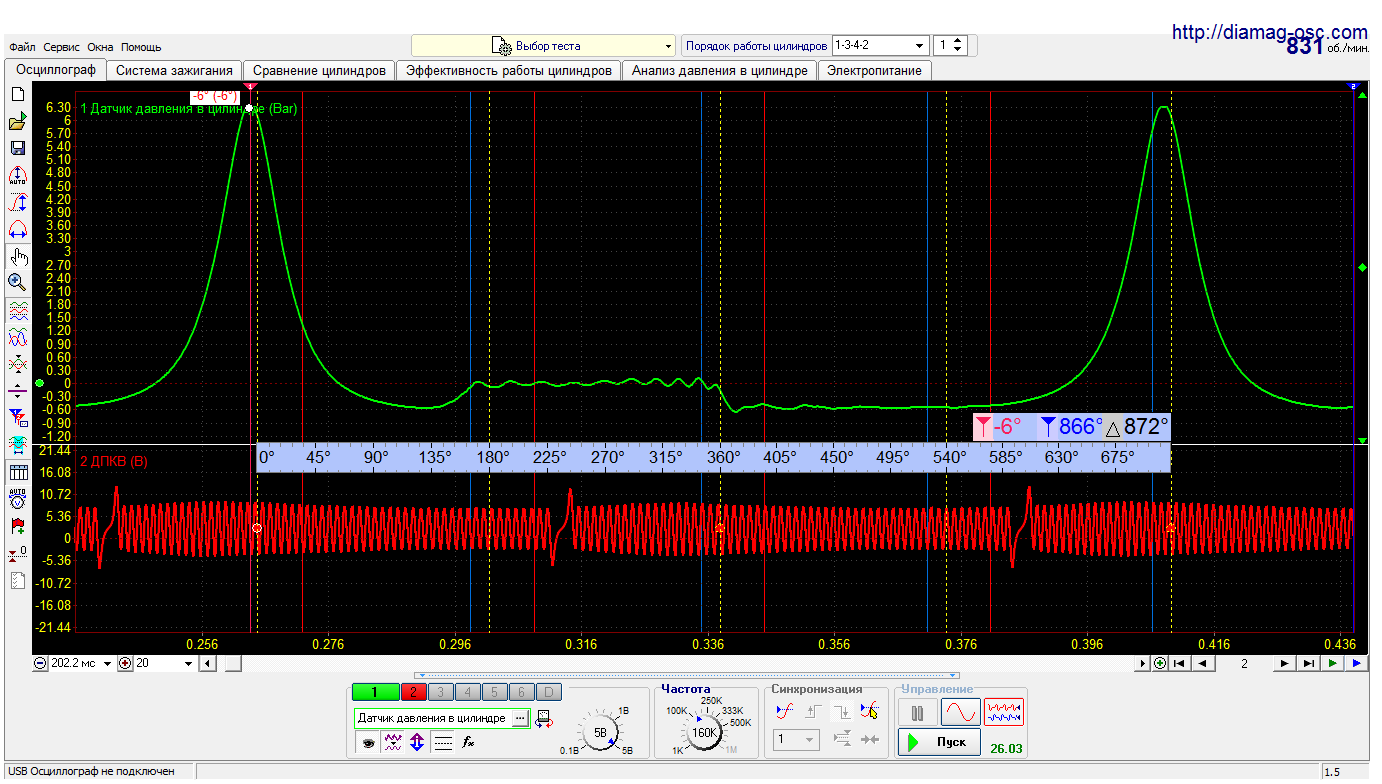Switch to Эффективность работы цилиндров tab
Image resolution: width=1382 pixels, height=784 pixels.
[509, 70]
